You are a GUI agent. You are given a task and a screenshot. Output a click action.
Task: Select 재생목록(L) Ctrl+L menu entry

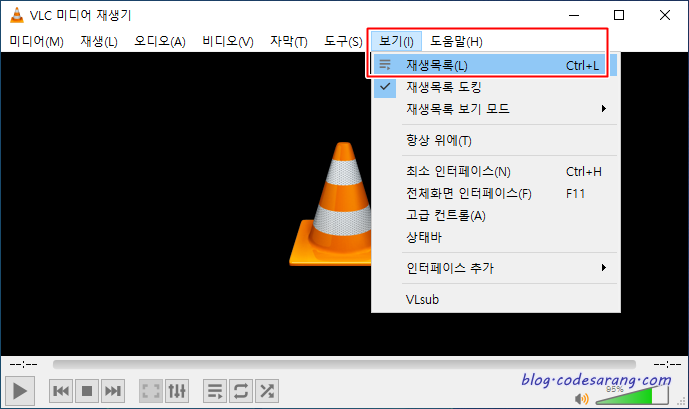[x=496, y=65]
